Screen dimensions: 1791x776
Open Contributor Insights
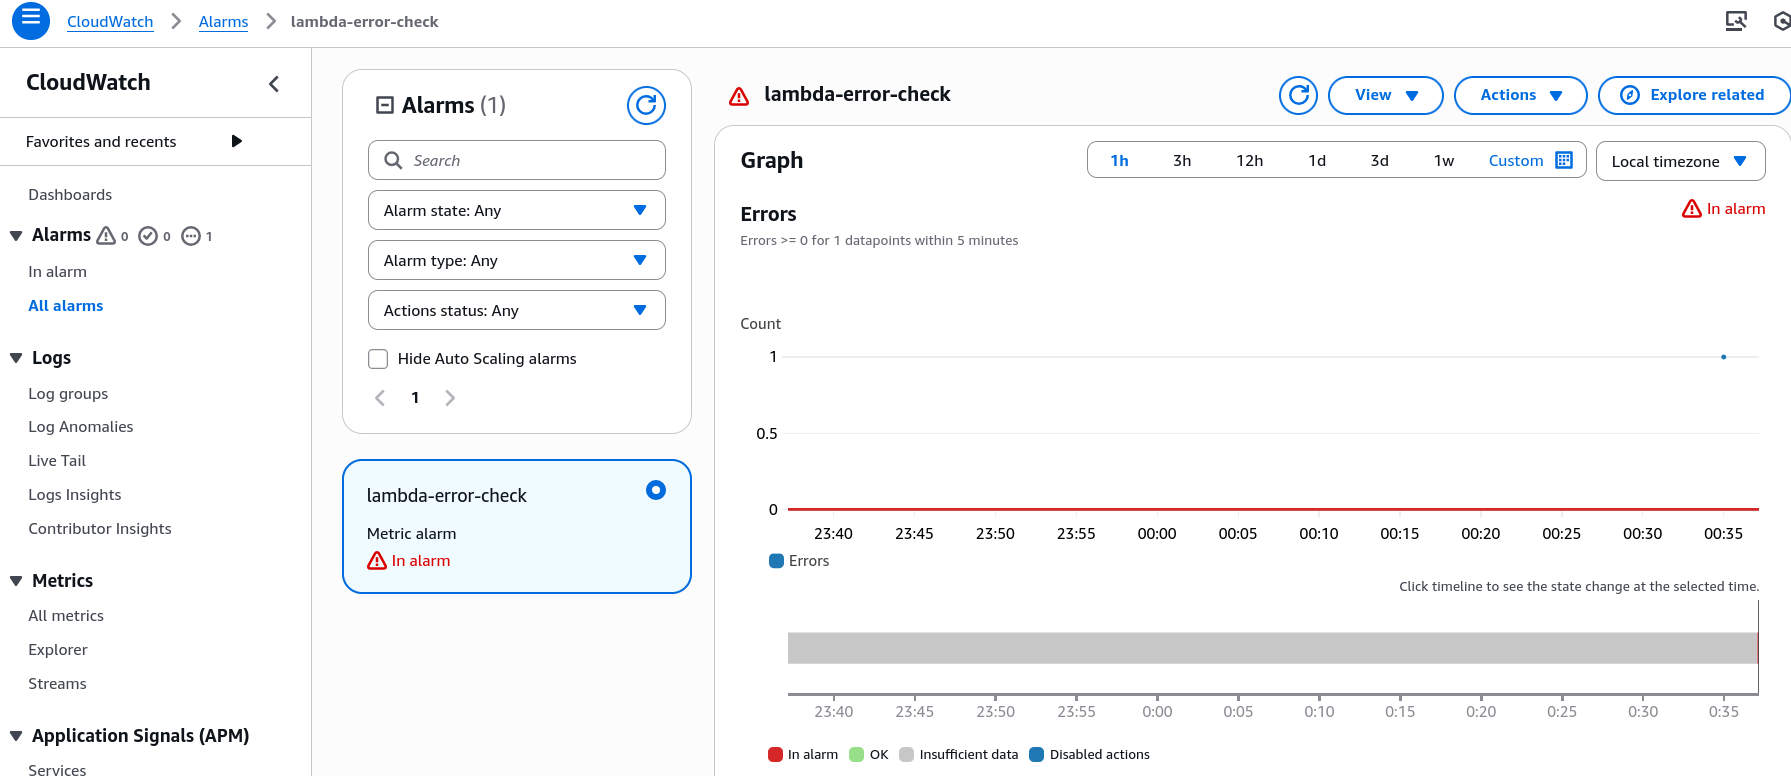click(100, 529)
